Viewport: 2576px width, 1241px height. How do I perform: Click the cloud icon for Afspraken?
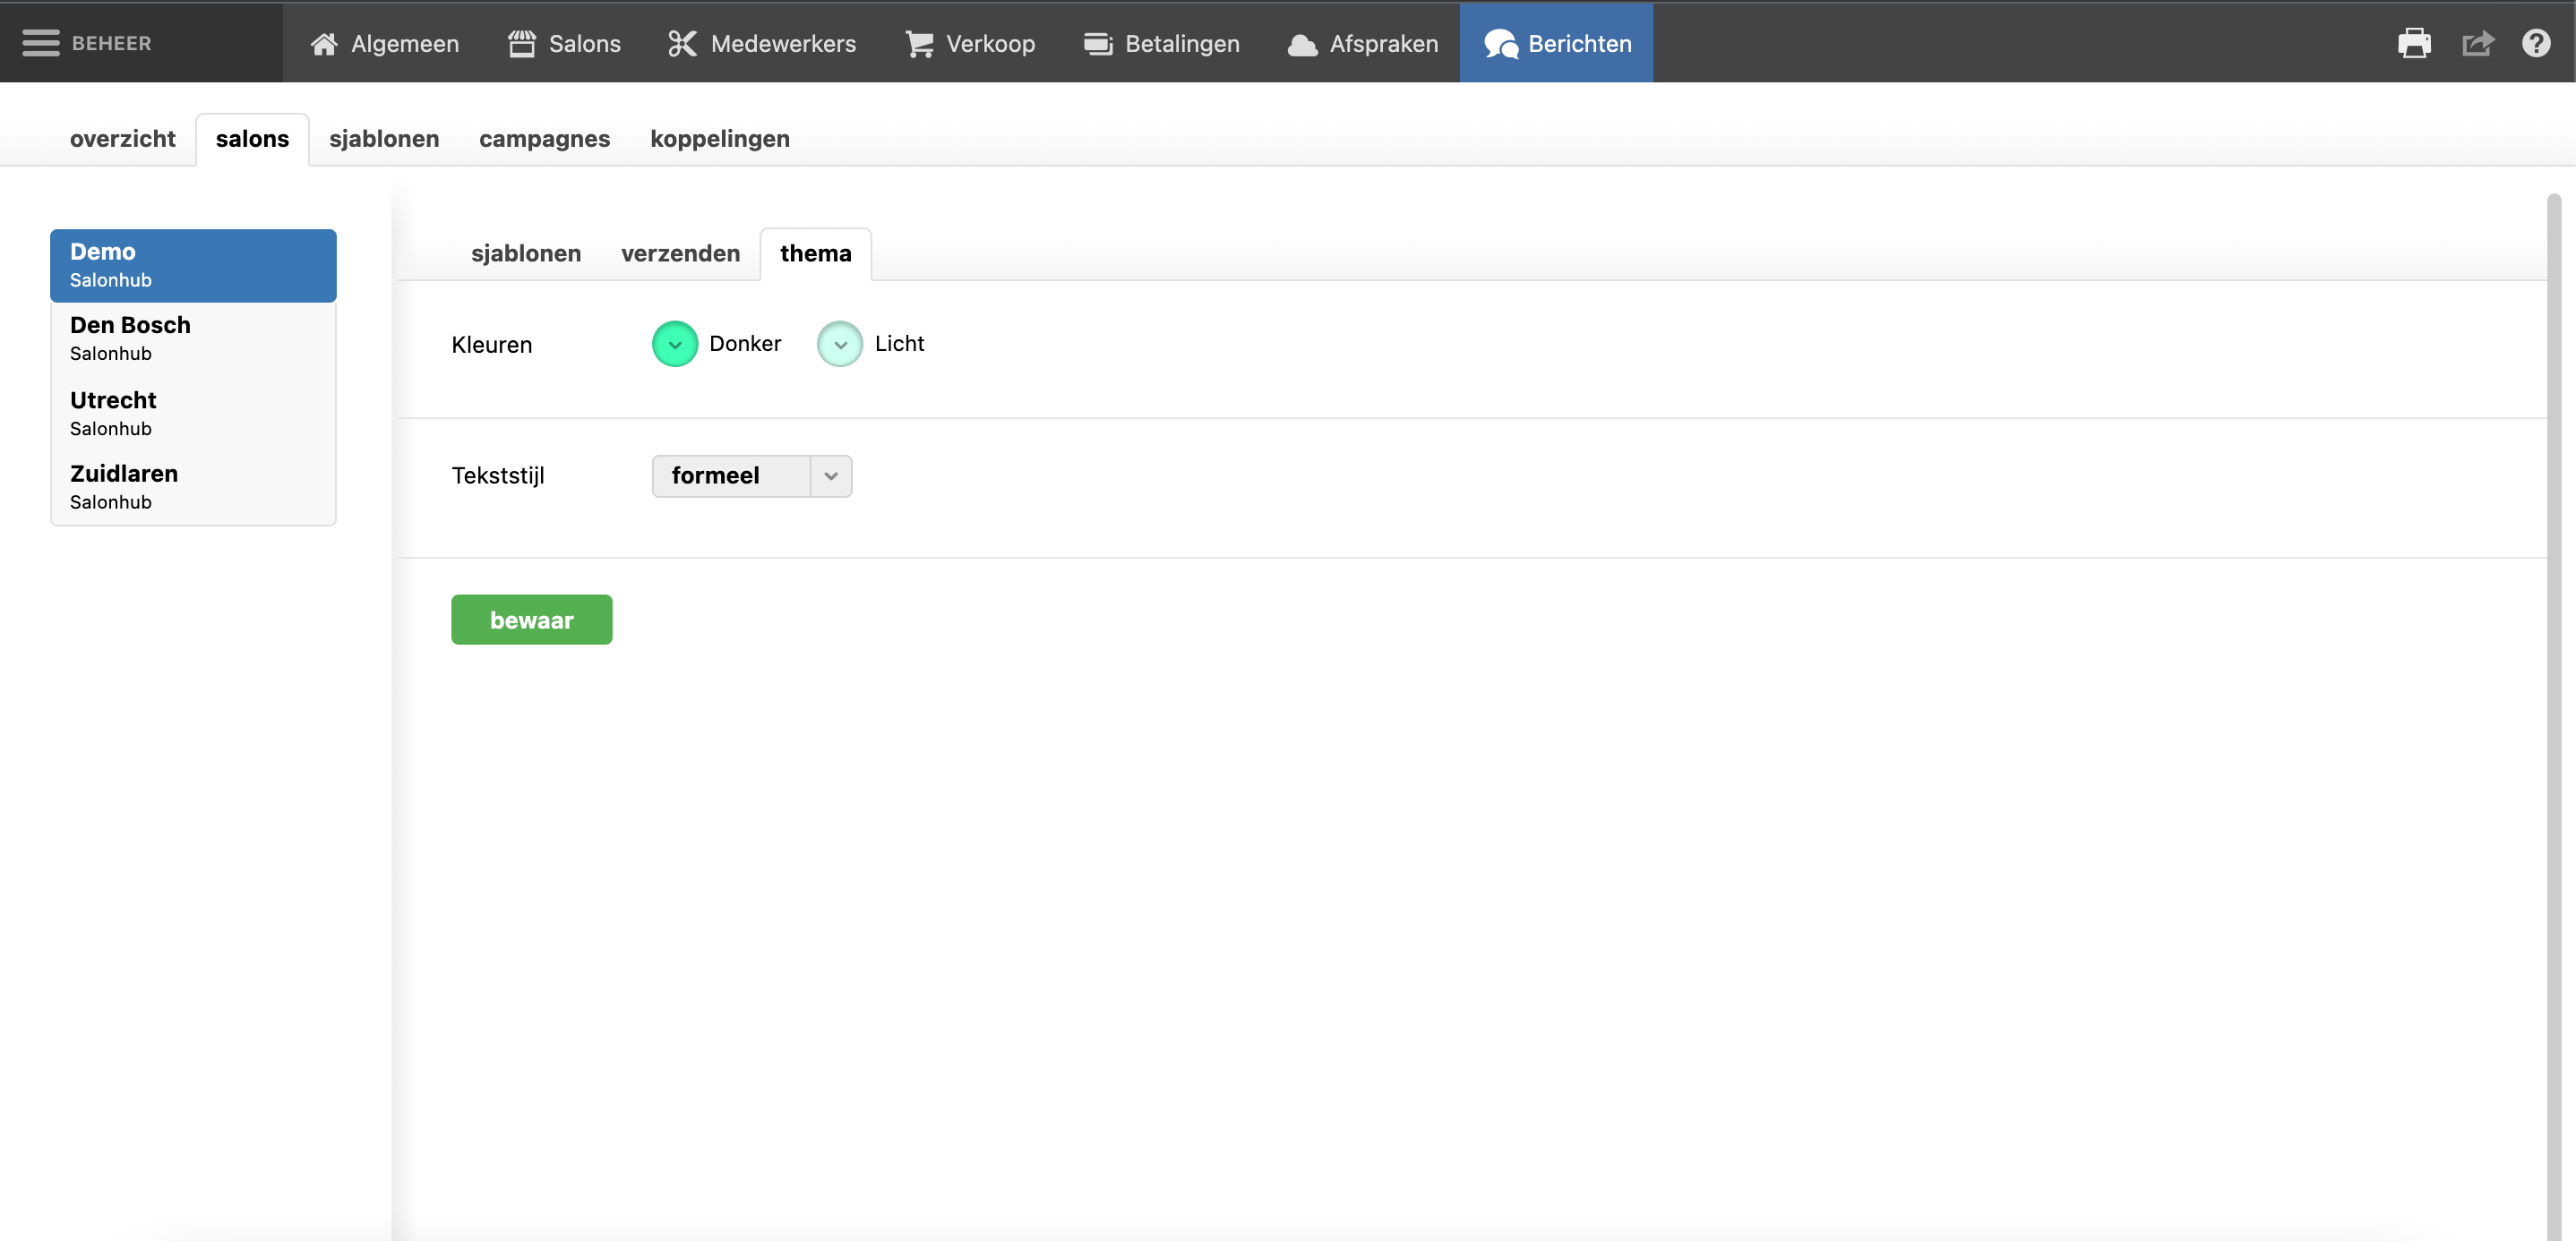pyautogui.click(x=1301, y=44)
